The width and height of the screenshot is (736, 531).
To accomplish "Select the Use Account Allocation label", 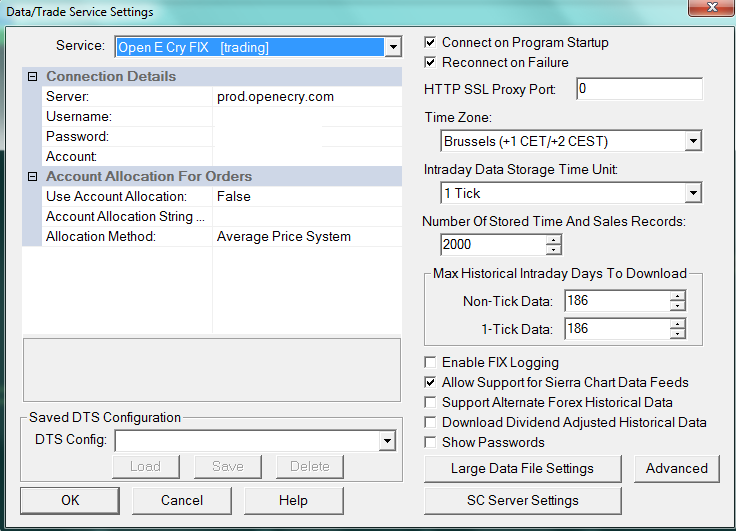I will click(116, 196).
